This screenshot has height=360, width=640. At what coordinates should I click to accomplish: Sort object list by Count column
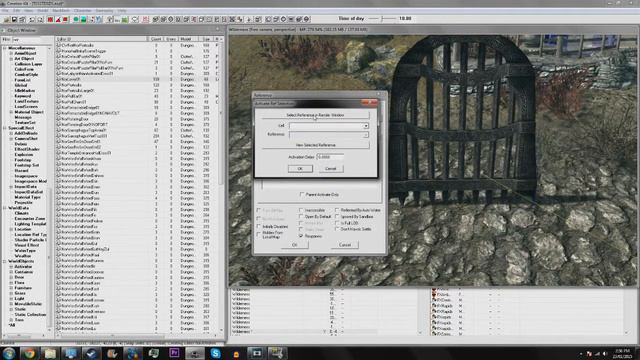(156, 39)
